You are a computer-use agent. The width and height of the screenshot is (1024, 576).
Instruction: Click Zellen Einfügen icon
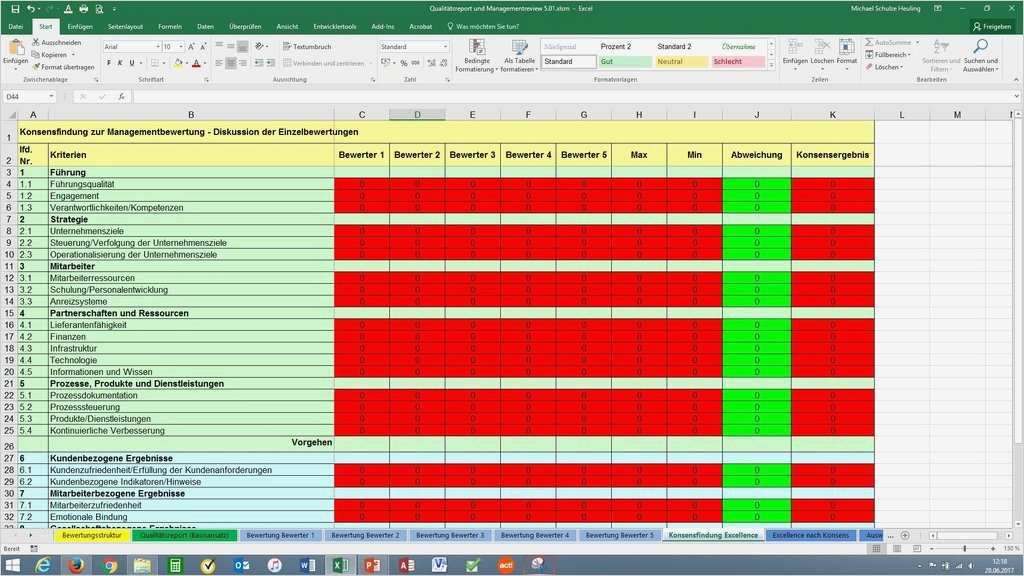795,47
